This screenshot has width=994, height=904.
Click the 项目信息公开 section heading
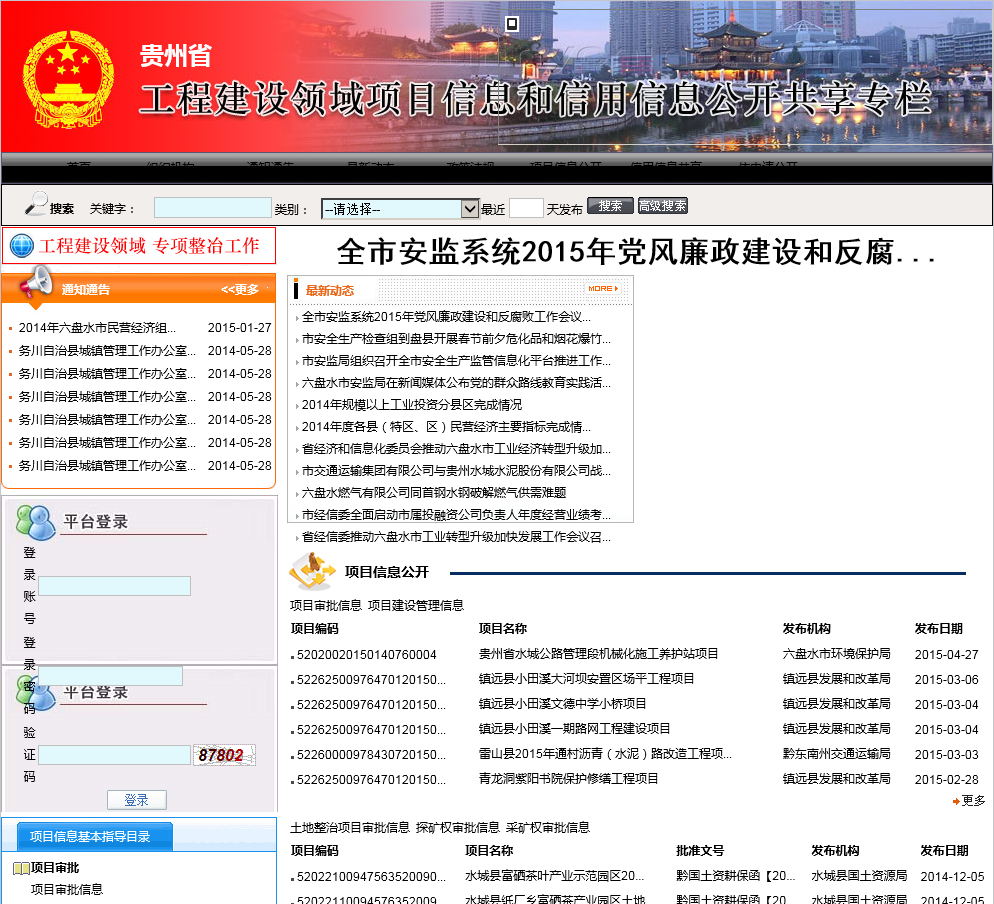387,572
